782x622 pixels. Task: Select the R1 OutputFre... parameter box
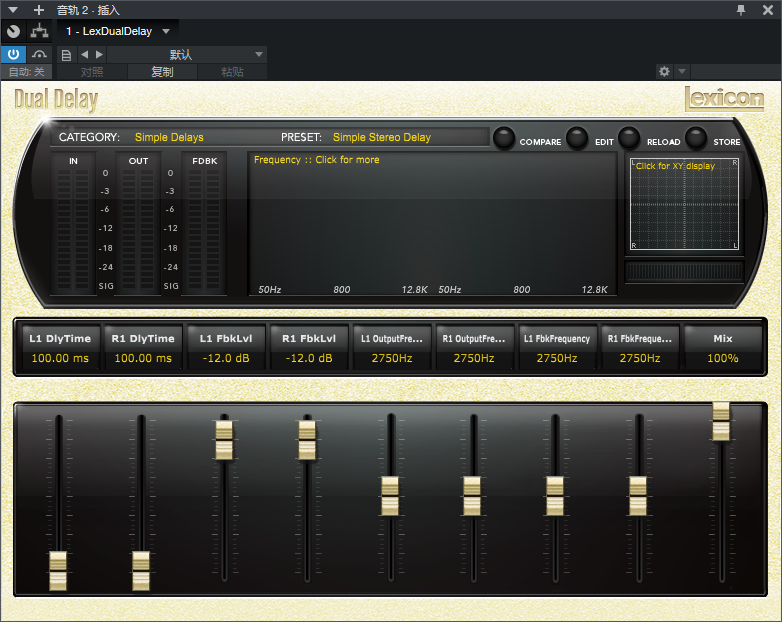tap(474, 348)
